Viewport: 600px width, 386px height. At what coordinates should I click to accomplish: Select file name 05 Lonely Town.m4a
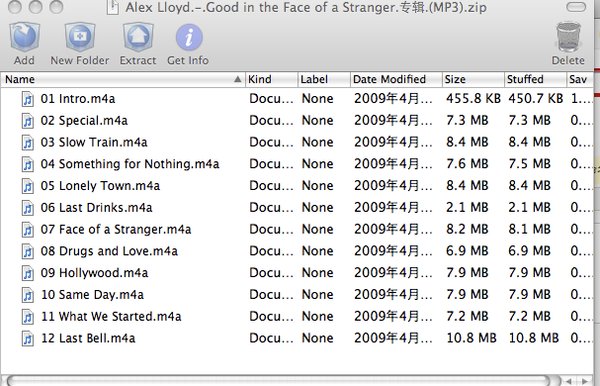coord(100,186)
